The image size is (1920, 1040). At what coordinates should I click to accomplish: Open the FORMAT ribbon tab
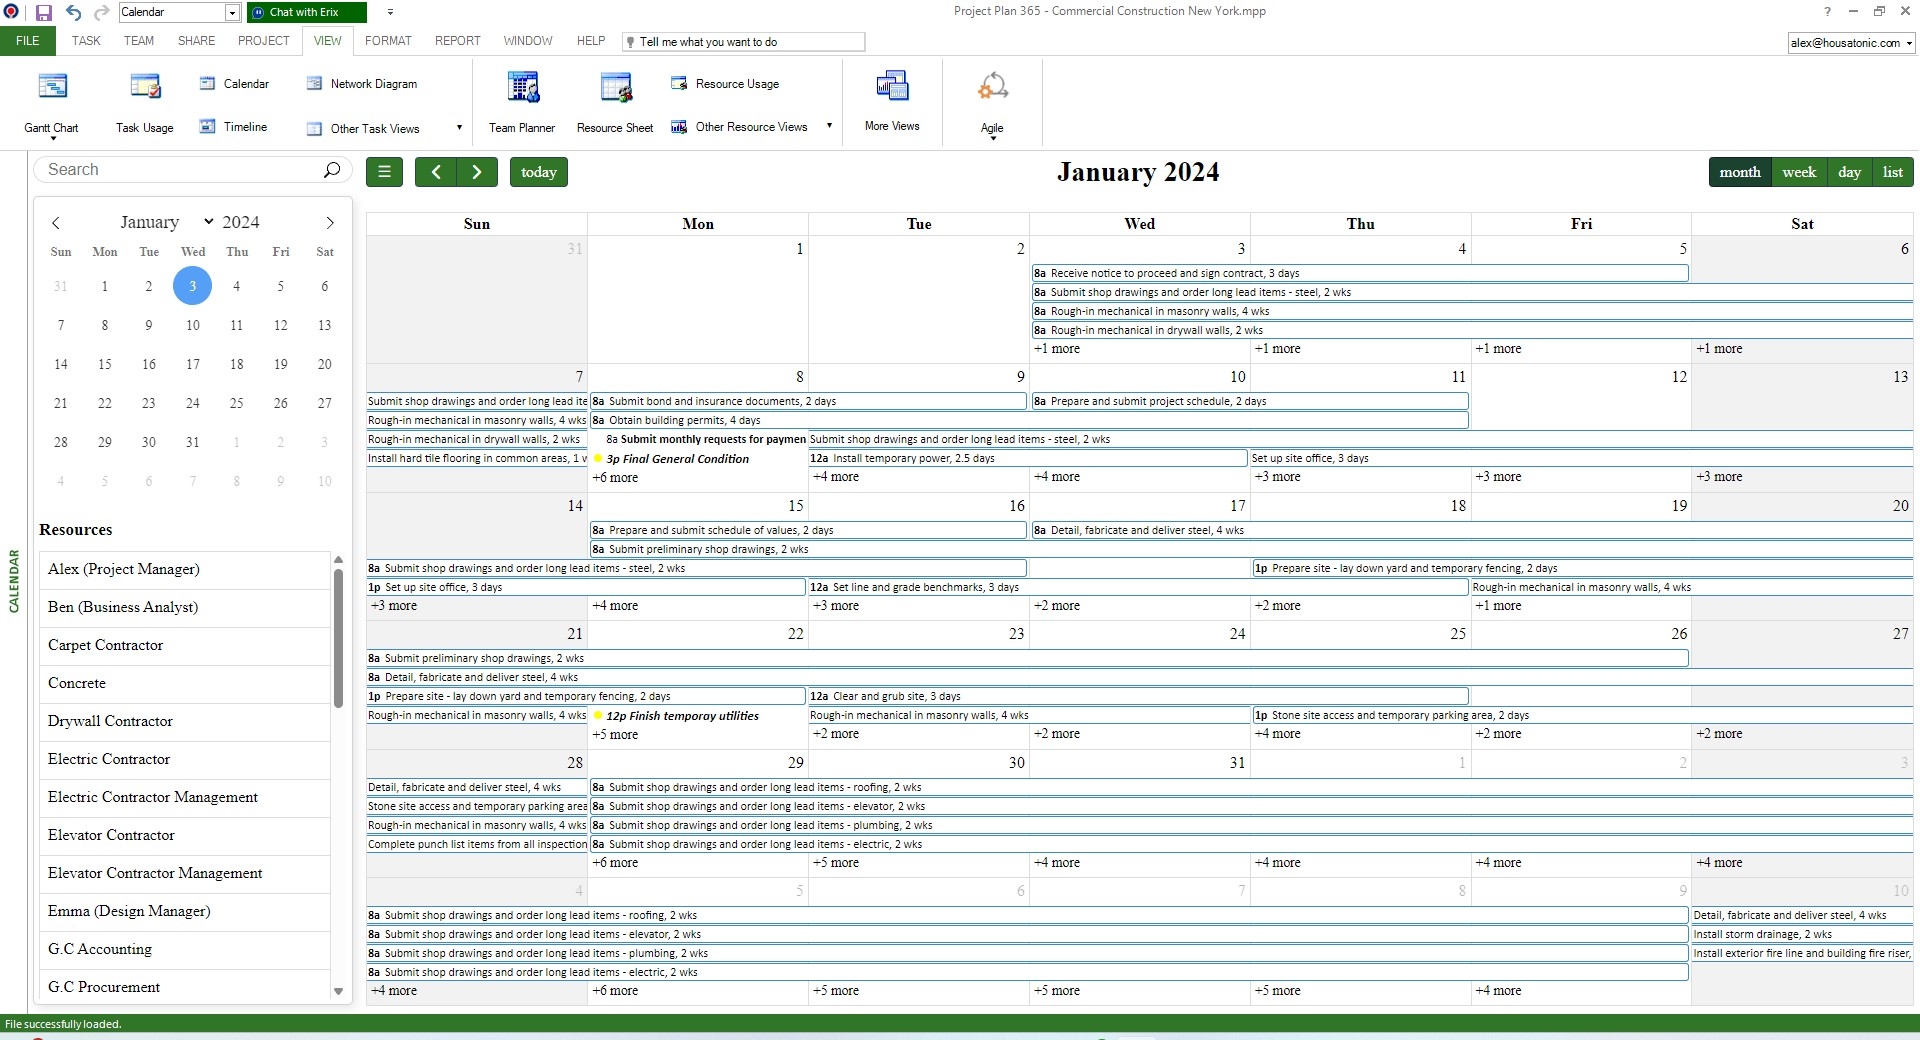click(388, 41)
